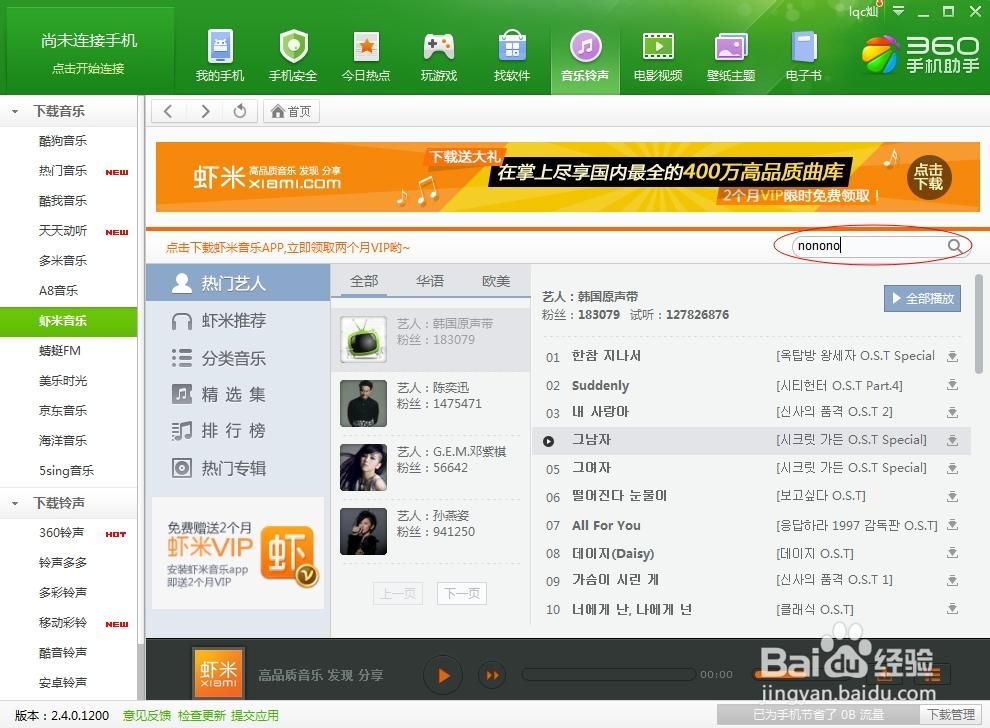Click the 首页 home button
The height and width of the screenshot is (728, 990).
pos(291,111)
